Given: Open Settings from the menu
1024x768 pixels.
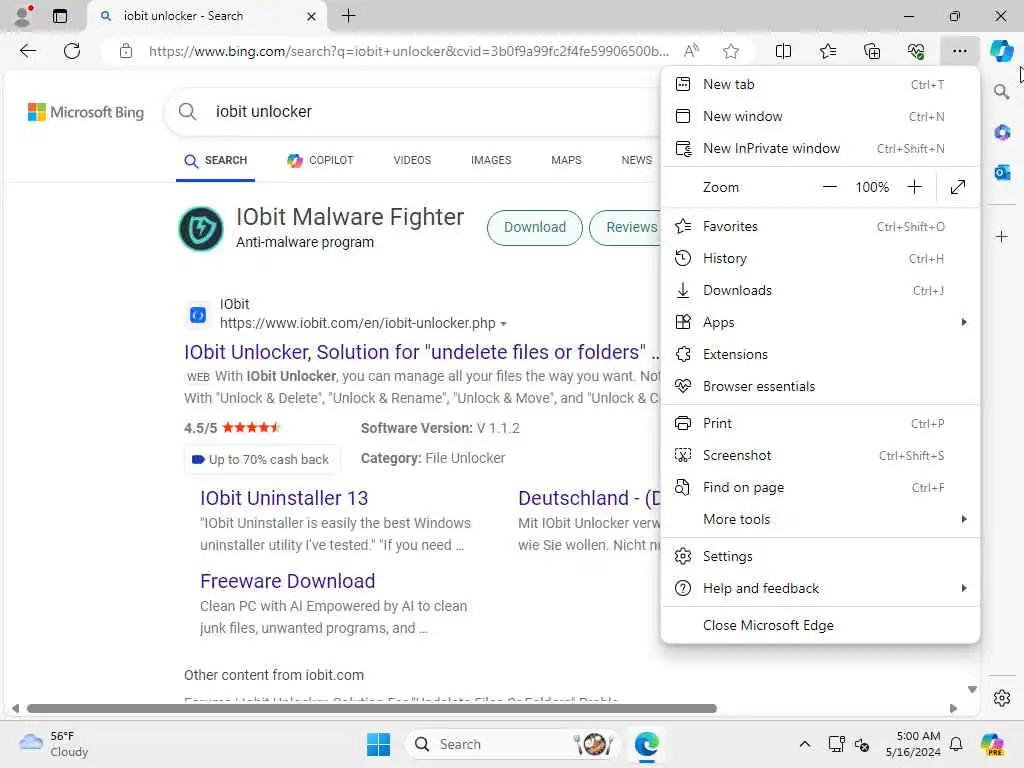Looking at the screenshot, I should (820, 556).
